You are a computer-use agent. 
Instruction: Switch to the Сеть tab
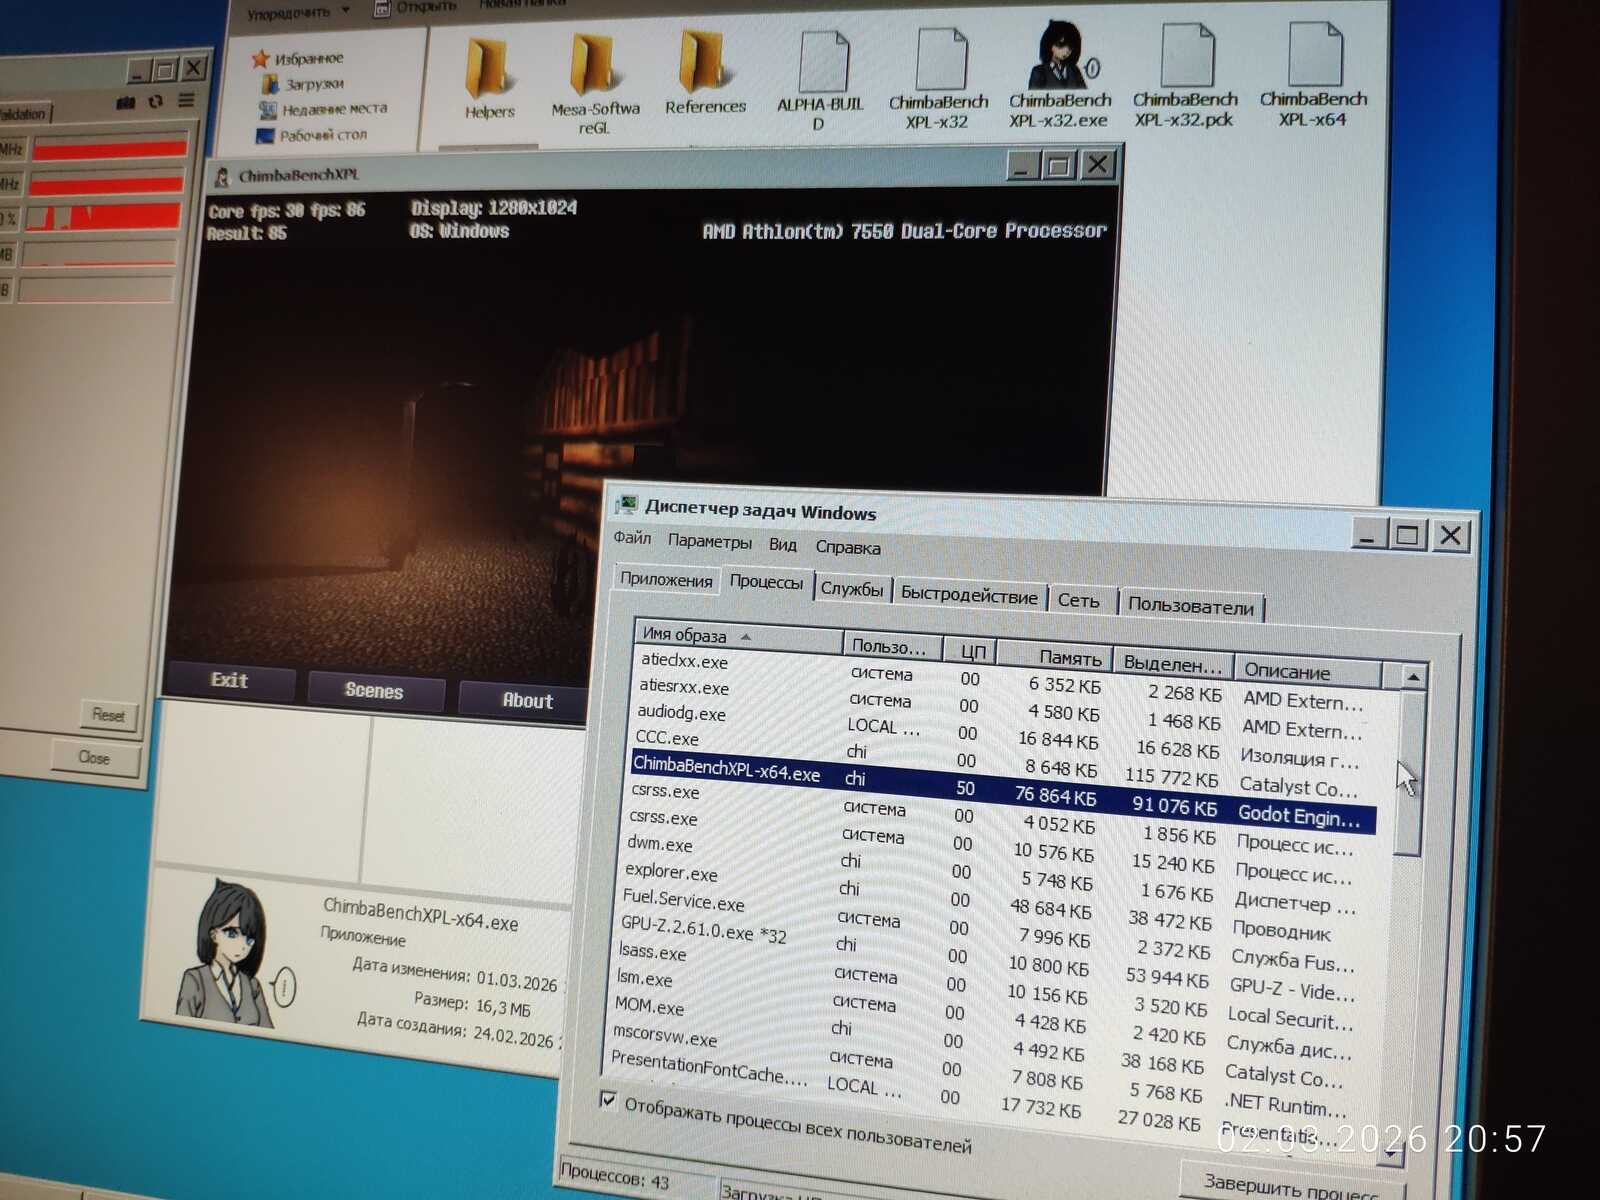point(1079,600)
